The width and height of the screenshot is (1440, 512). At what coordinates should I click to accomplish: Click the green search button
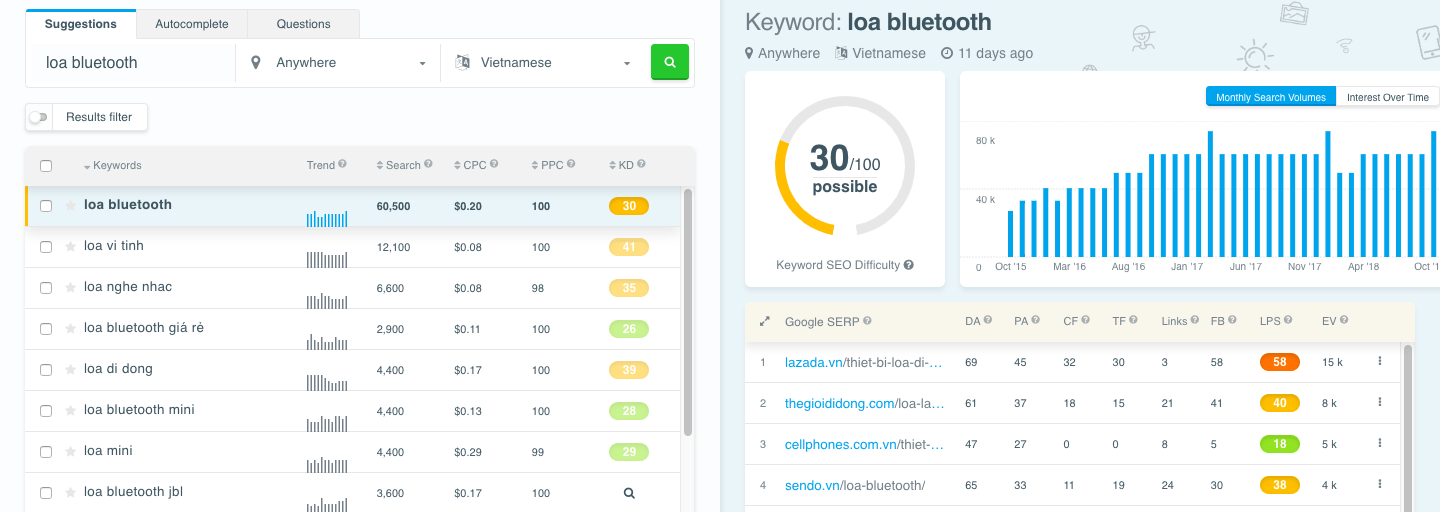click(670, 62)
